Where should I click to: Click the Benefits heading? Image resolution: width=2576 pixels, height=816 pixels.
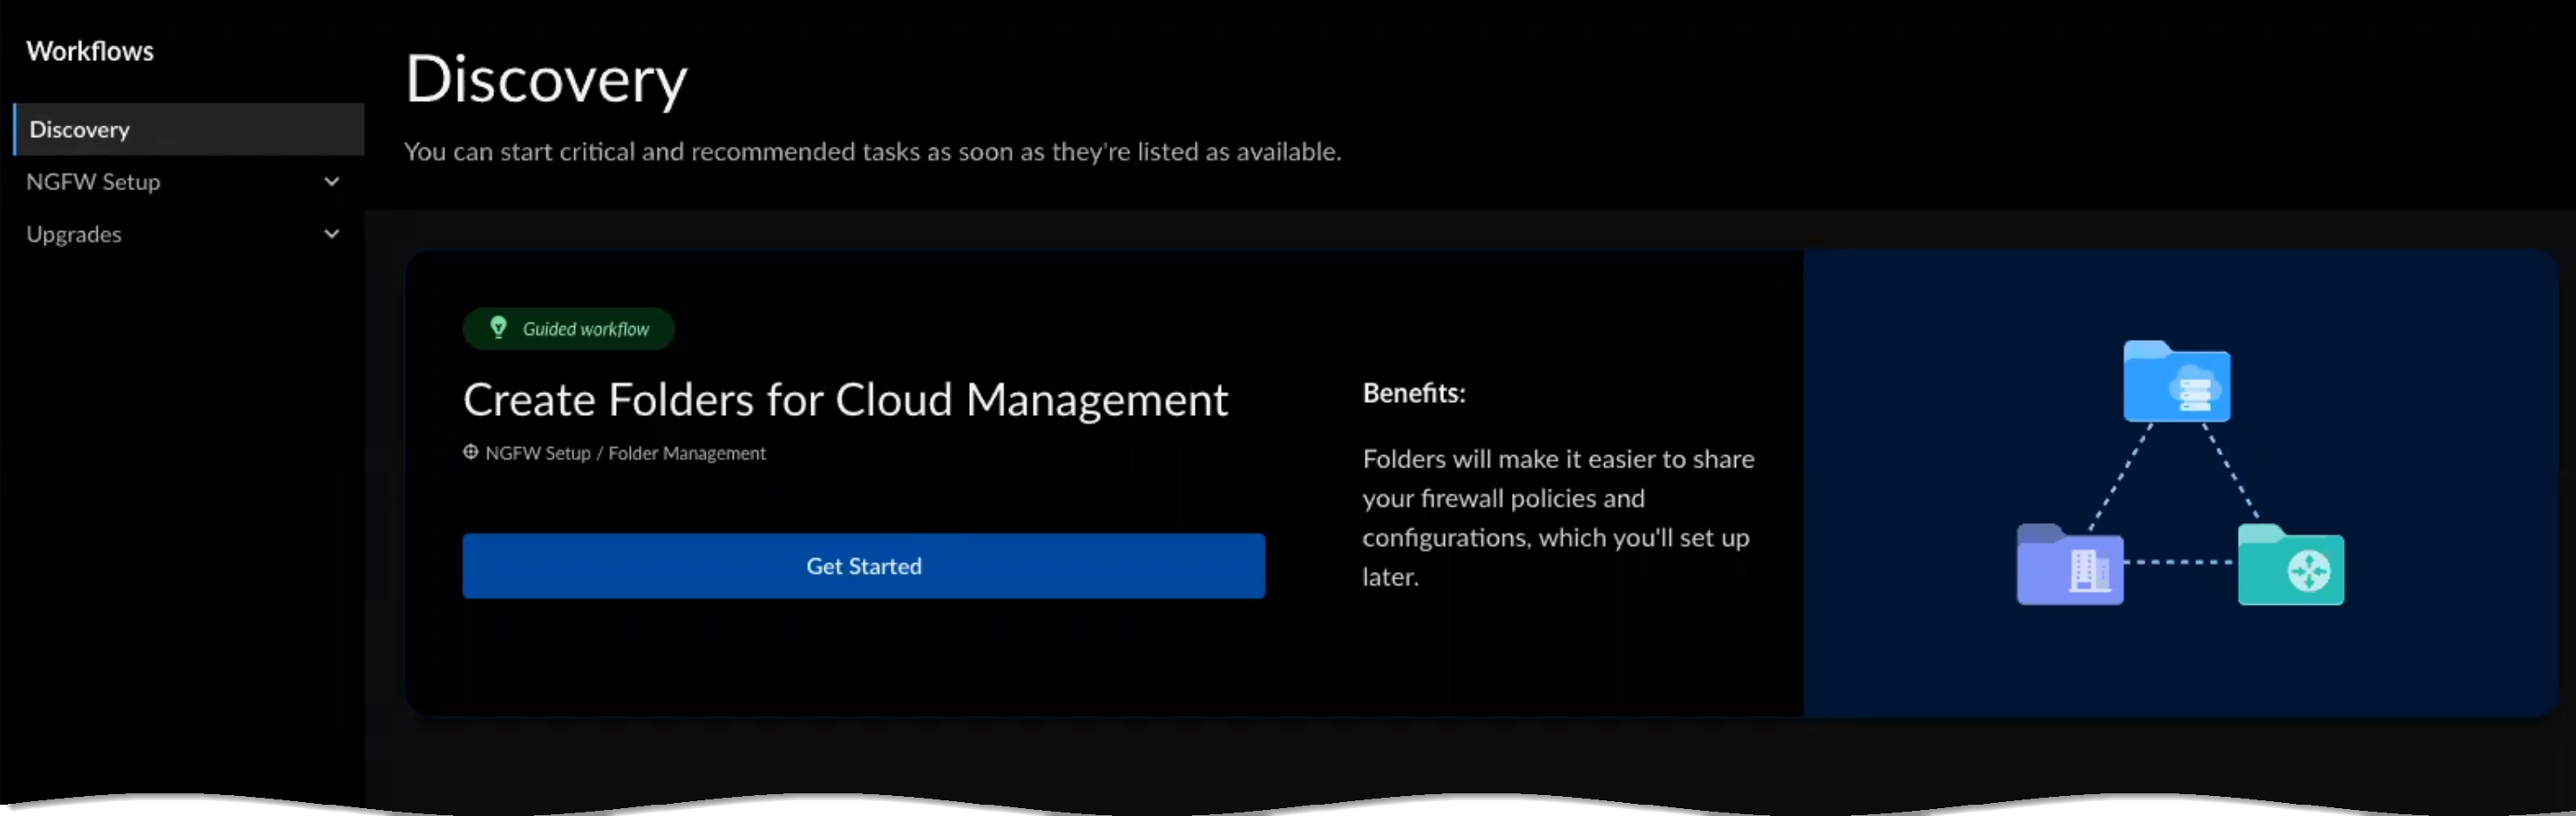pyautogui.click(x=1413, y=394)
